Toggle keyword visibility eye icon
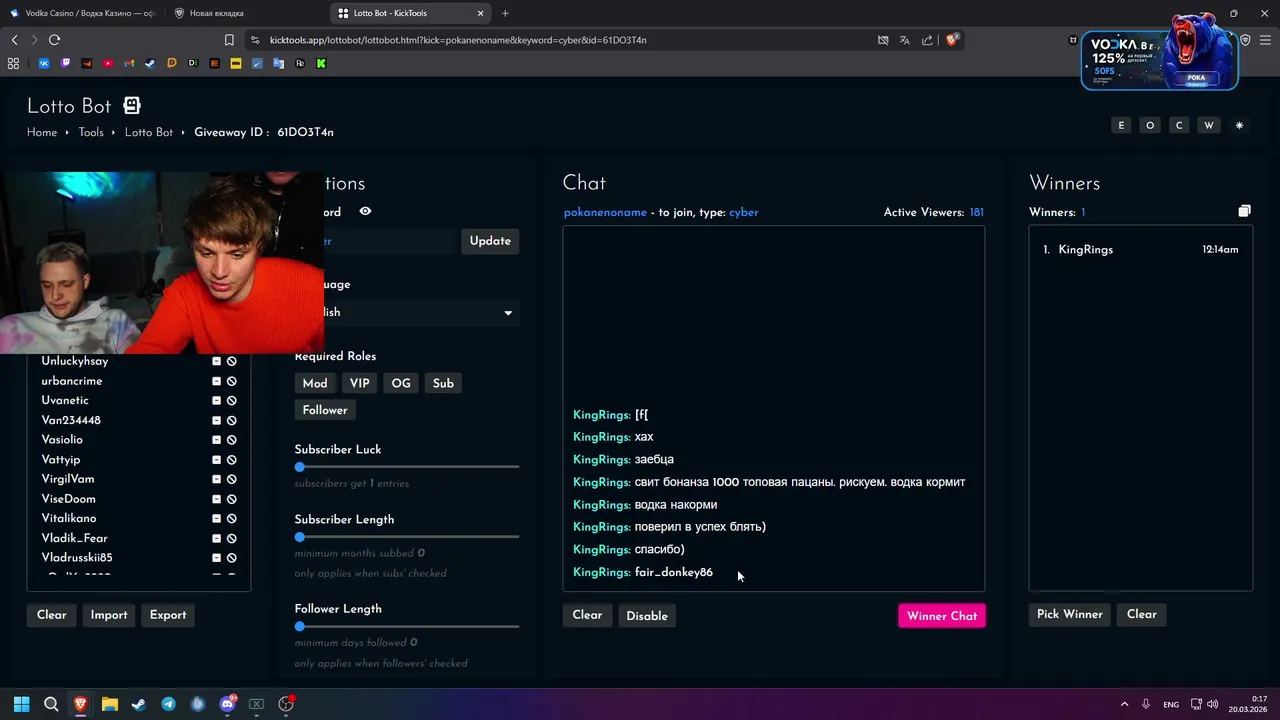Viewport: 1280px width, 720px height. point(365,212)
